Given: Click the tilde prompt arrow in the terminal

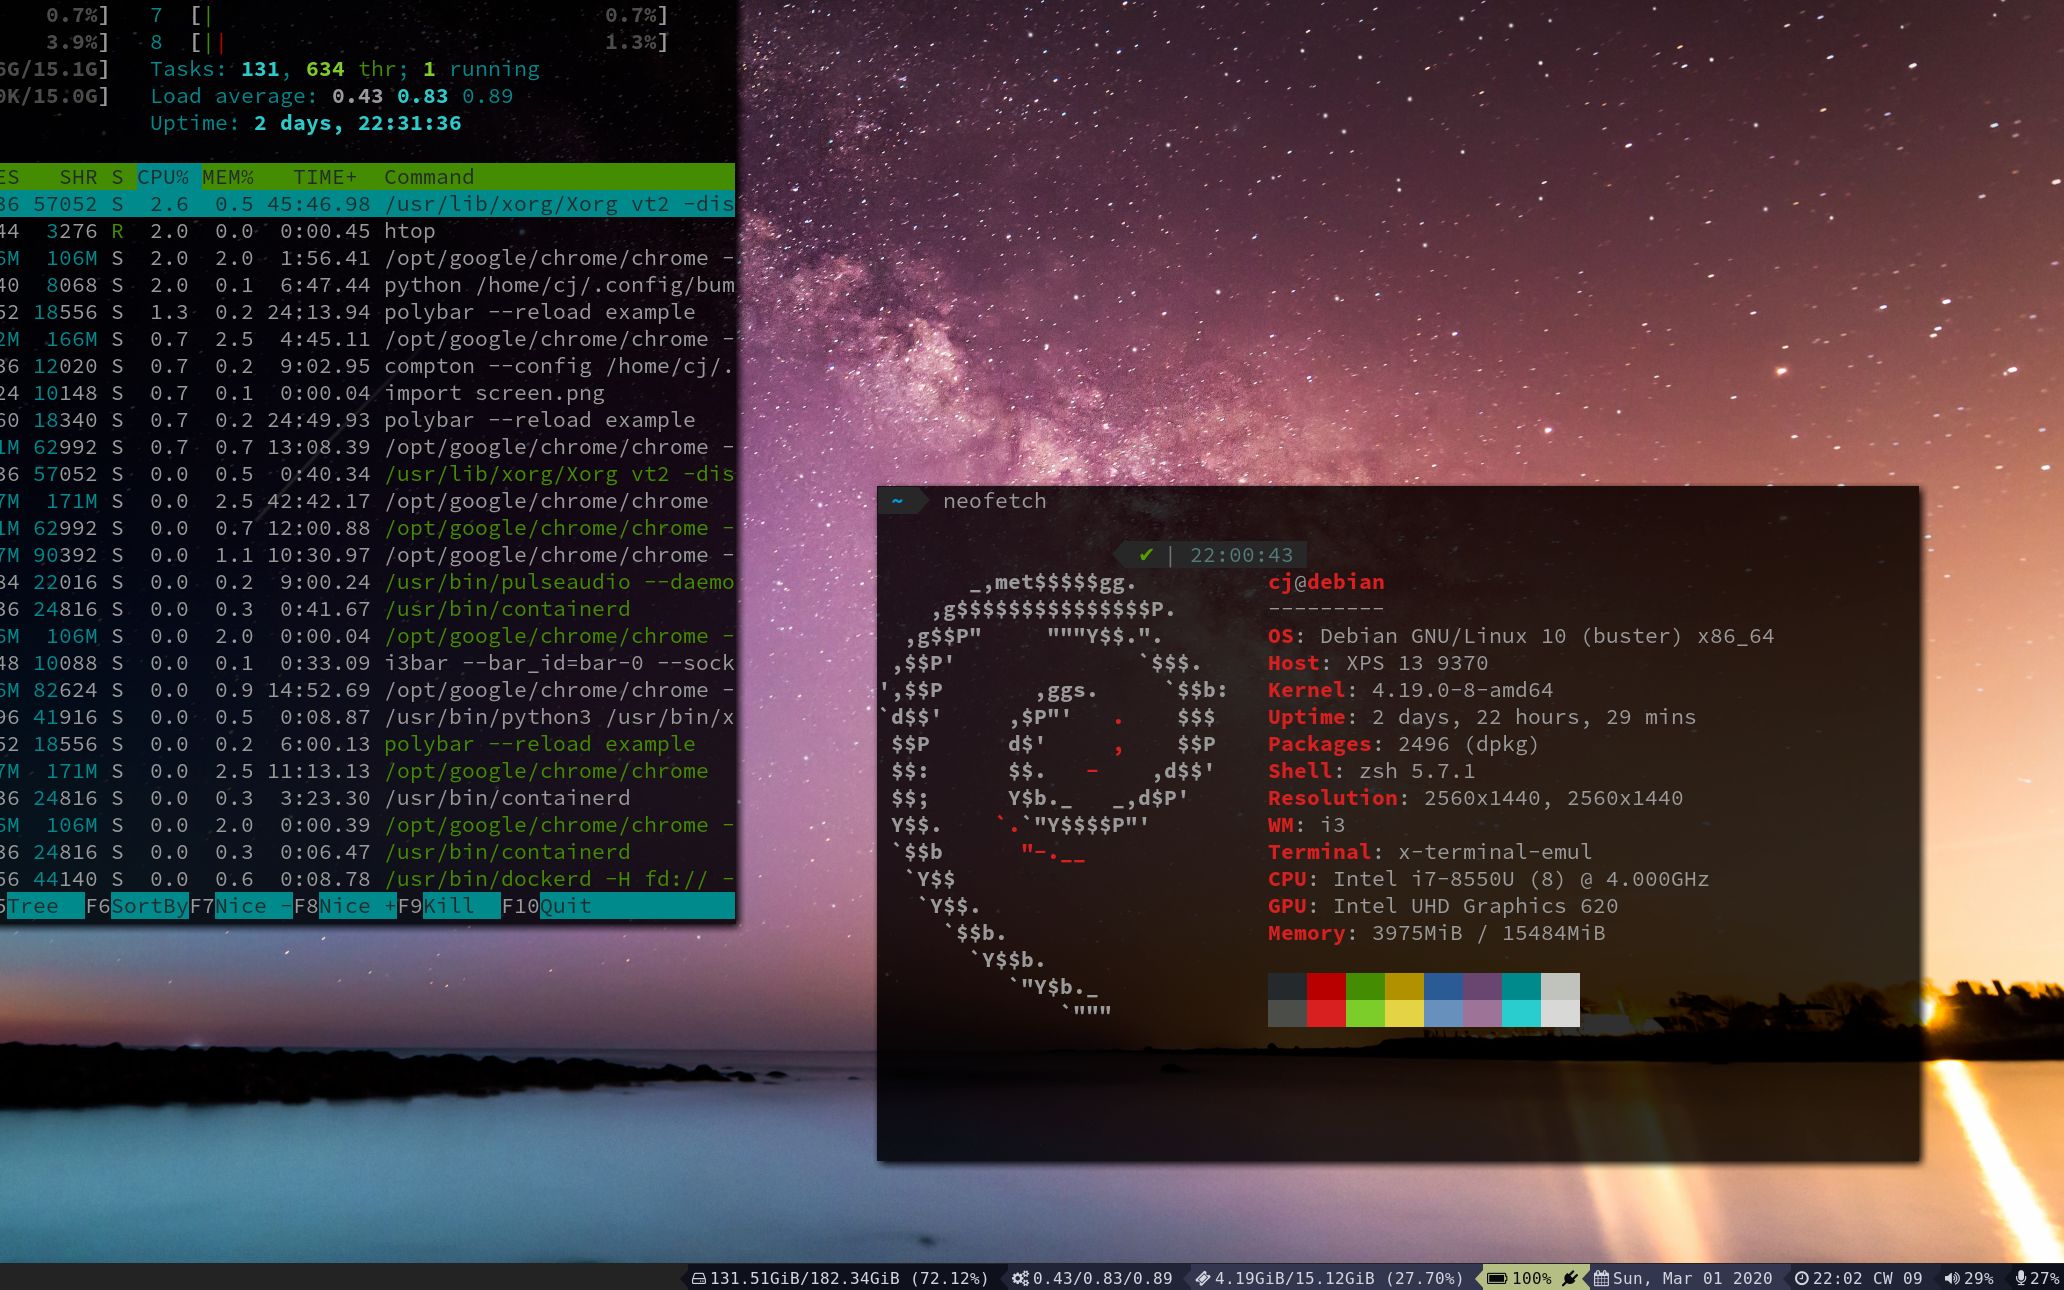Looking at the screenshot, I should [x=898, y=501].
